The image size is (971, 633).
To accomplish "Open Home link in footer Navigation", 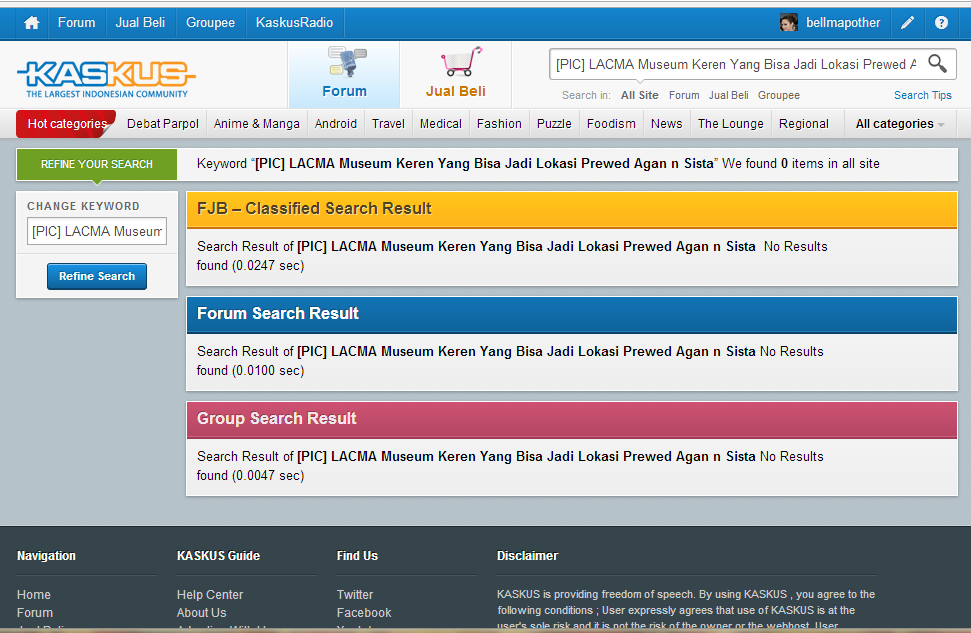I will coord(34,595).
